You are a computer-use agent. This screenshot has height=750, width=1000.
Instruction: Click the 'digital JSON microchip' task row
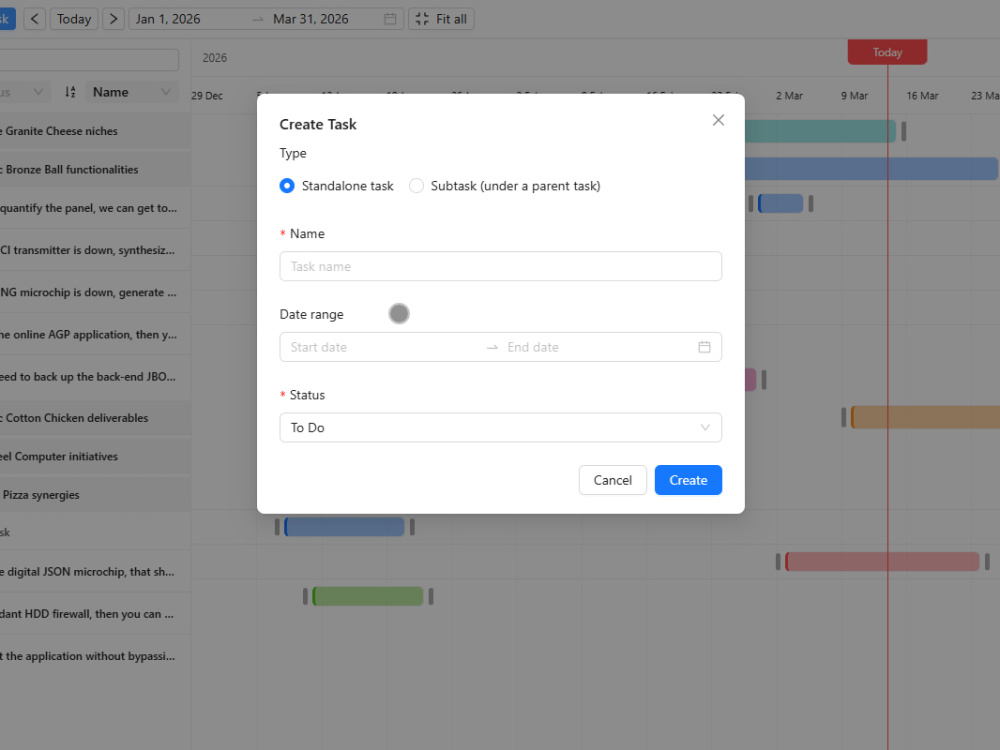[95, 571]
